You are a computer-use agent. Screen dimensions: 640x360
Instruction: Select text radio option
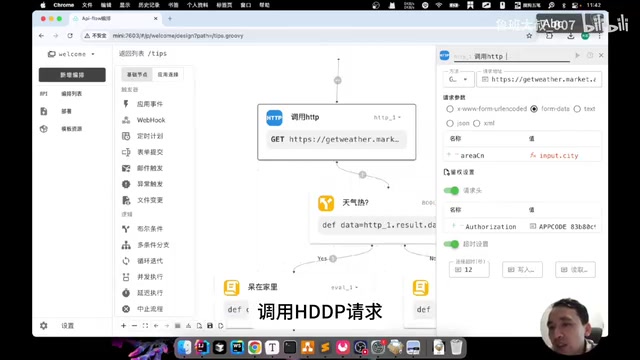click(577, 109)
